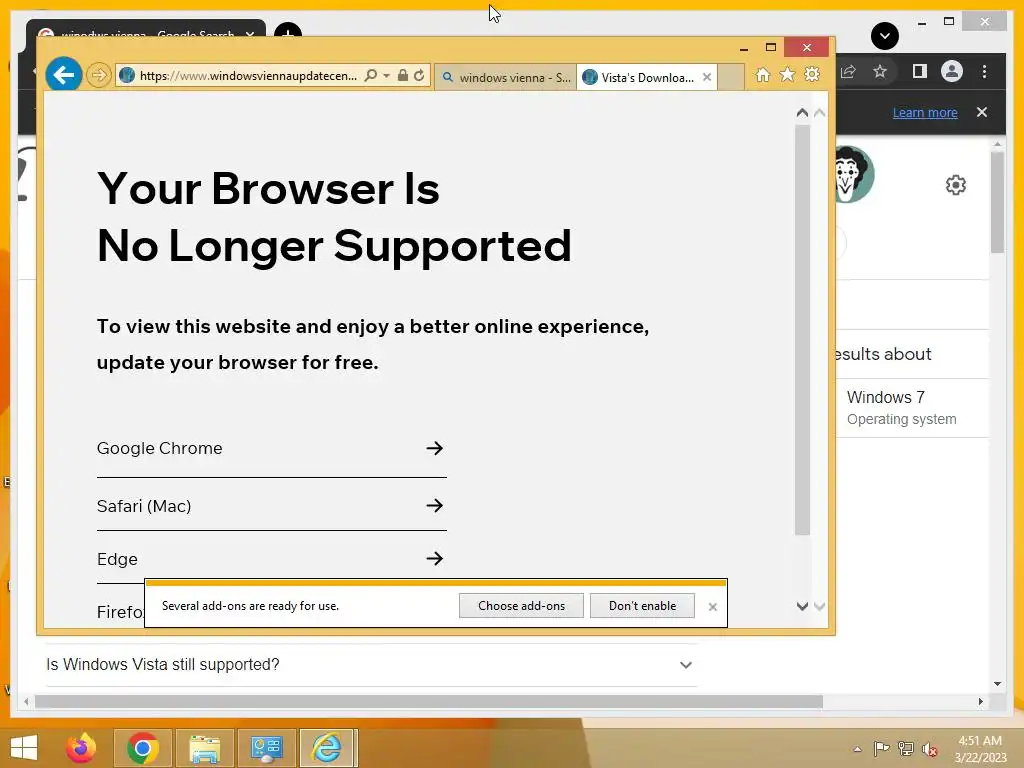Click the Don't enable button

(x=642, y=606)
